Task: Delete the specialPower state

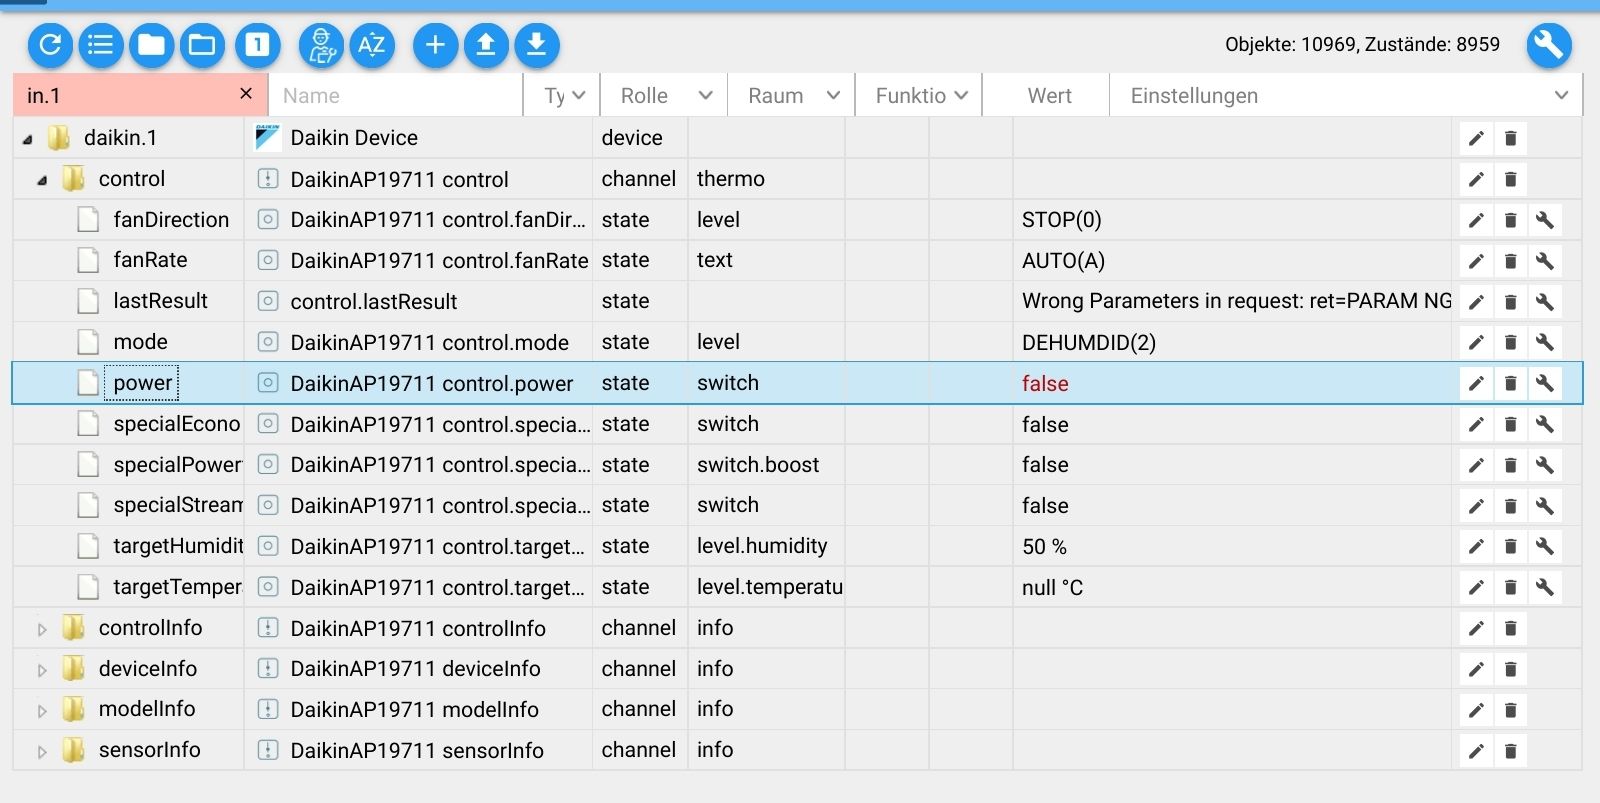Action: 1511,465
